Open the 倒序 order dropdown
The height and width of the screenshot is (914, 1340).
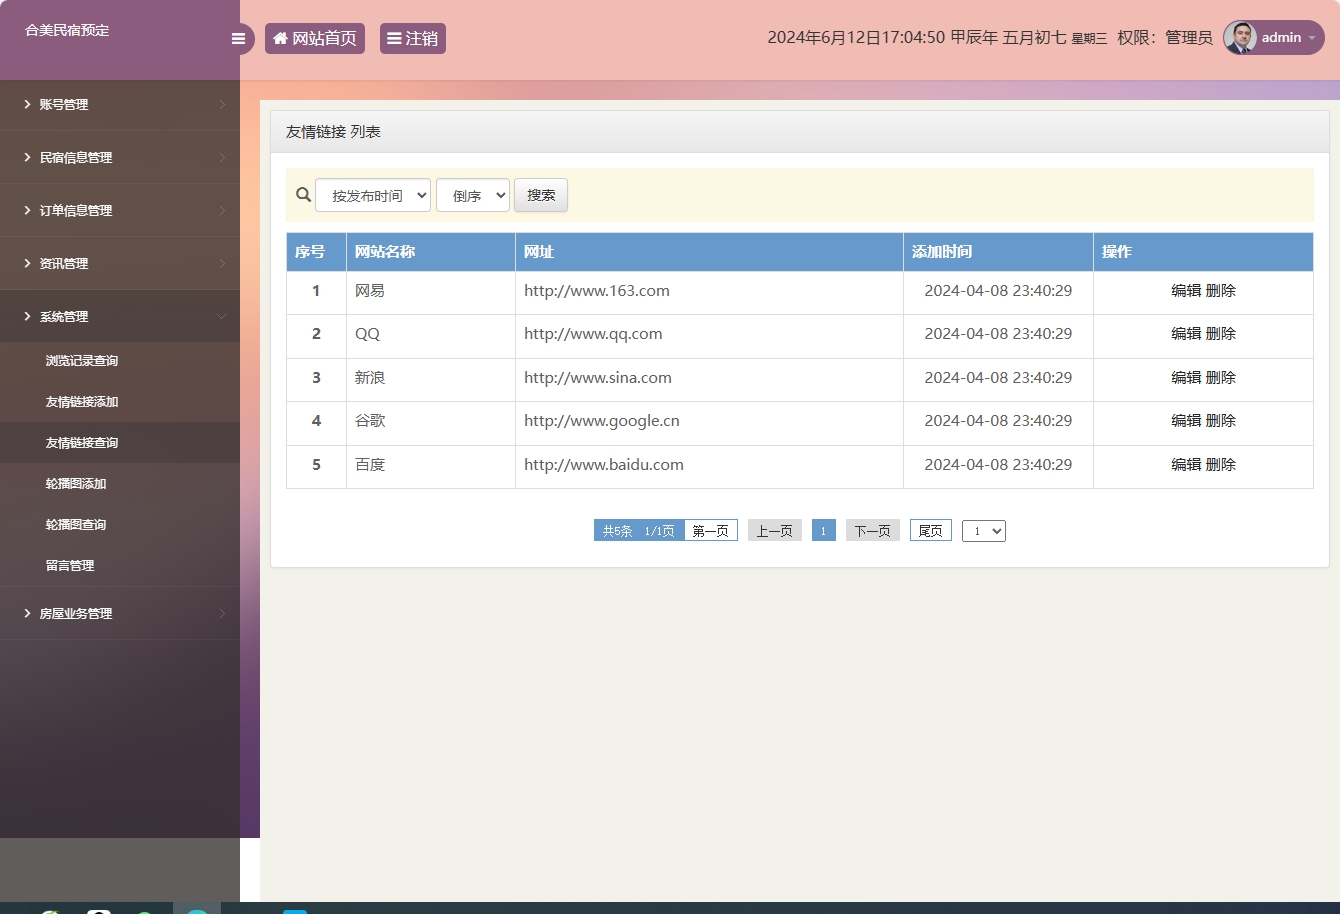pos(472,196)
